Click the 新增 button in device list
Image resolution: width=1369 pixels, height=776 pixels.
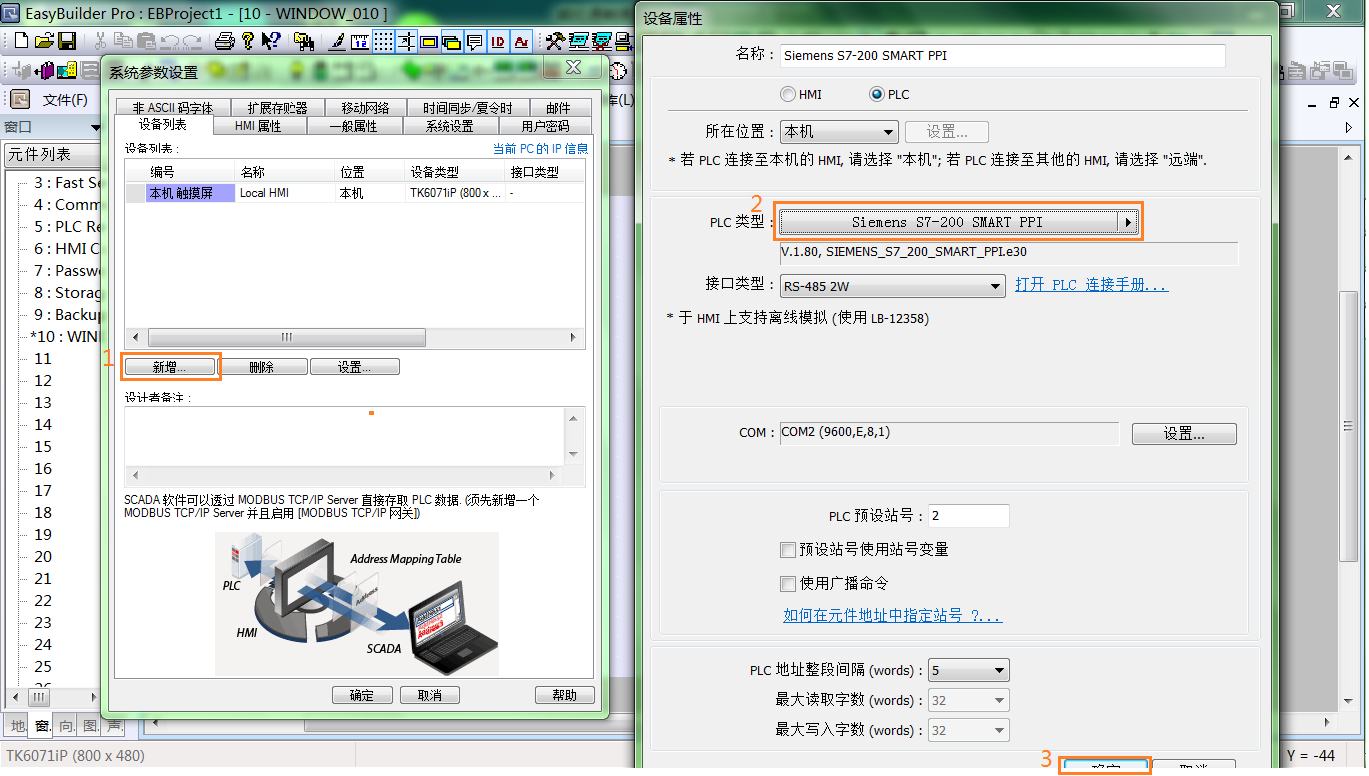tap(169, 367)
